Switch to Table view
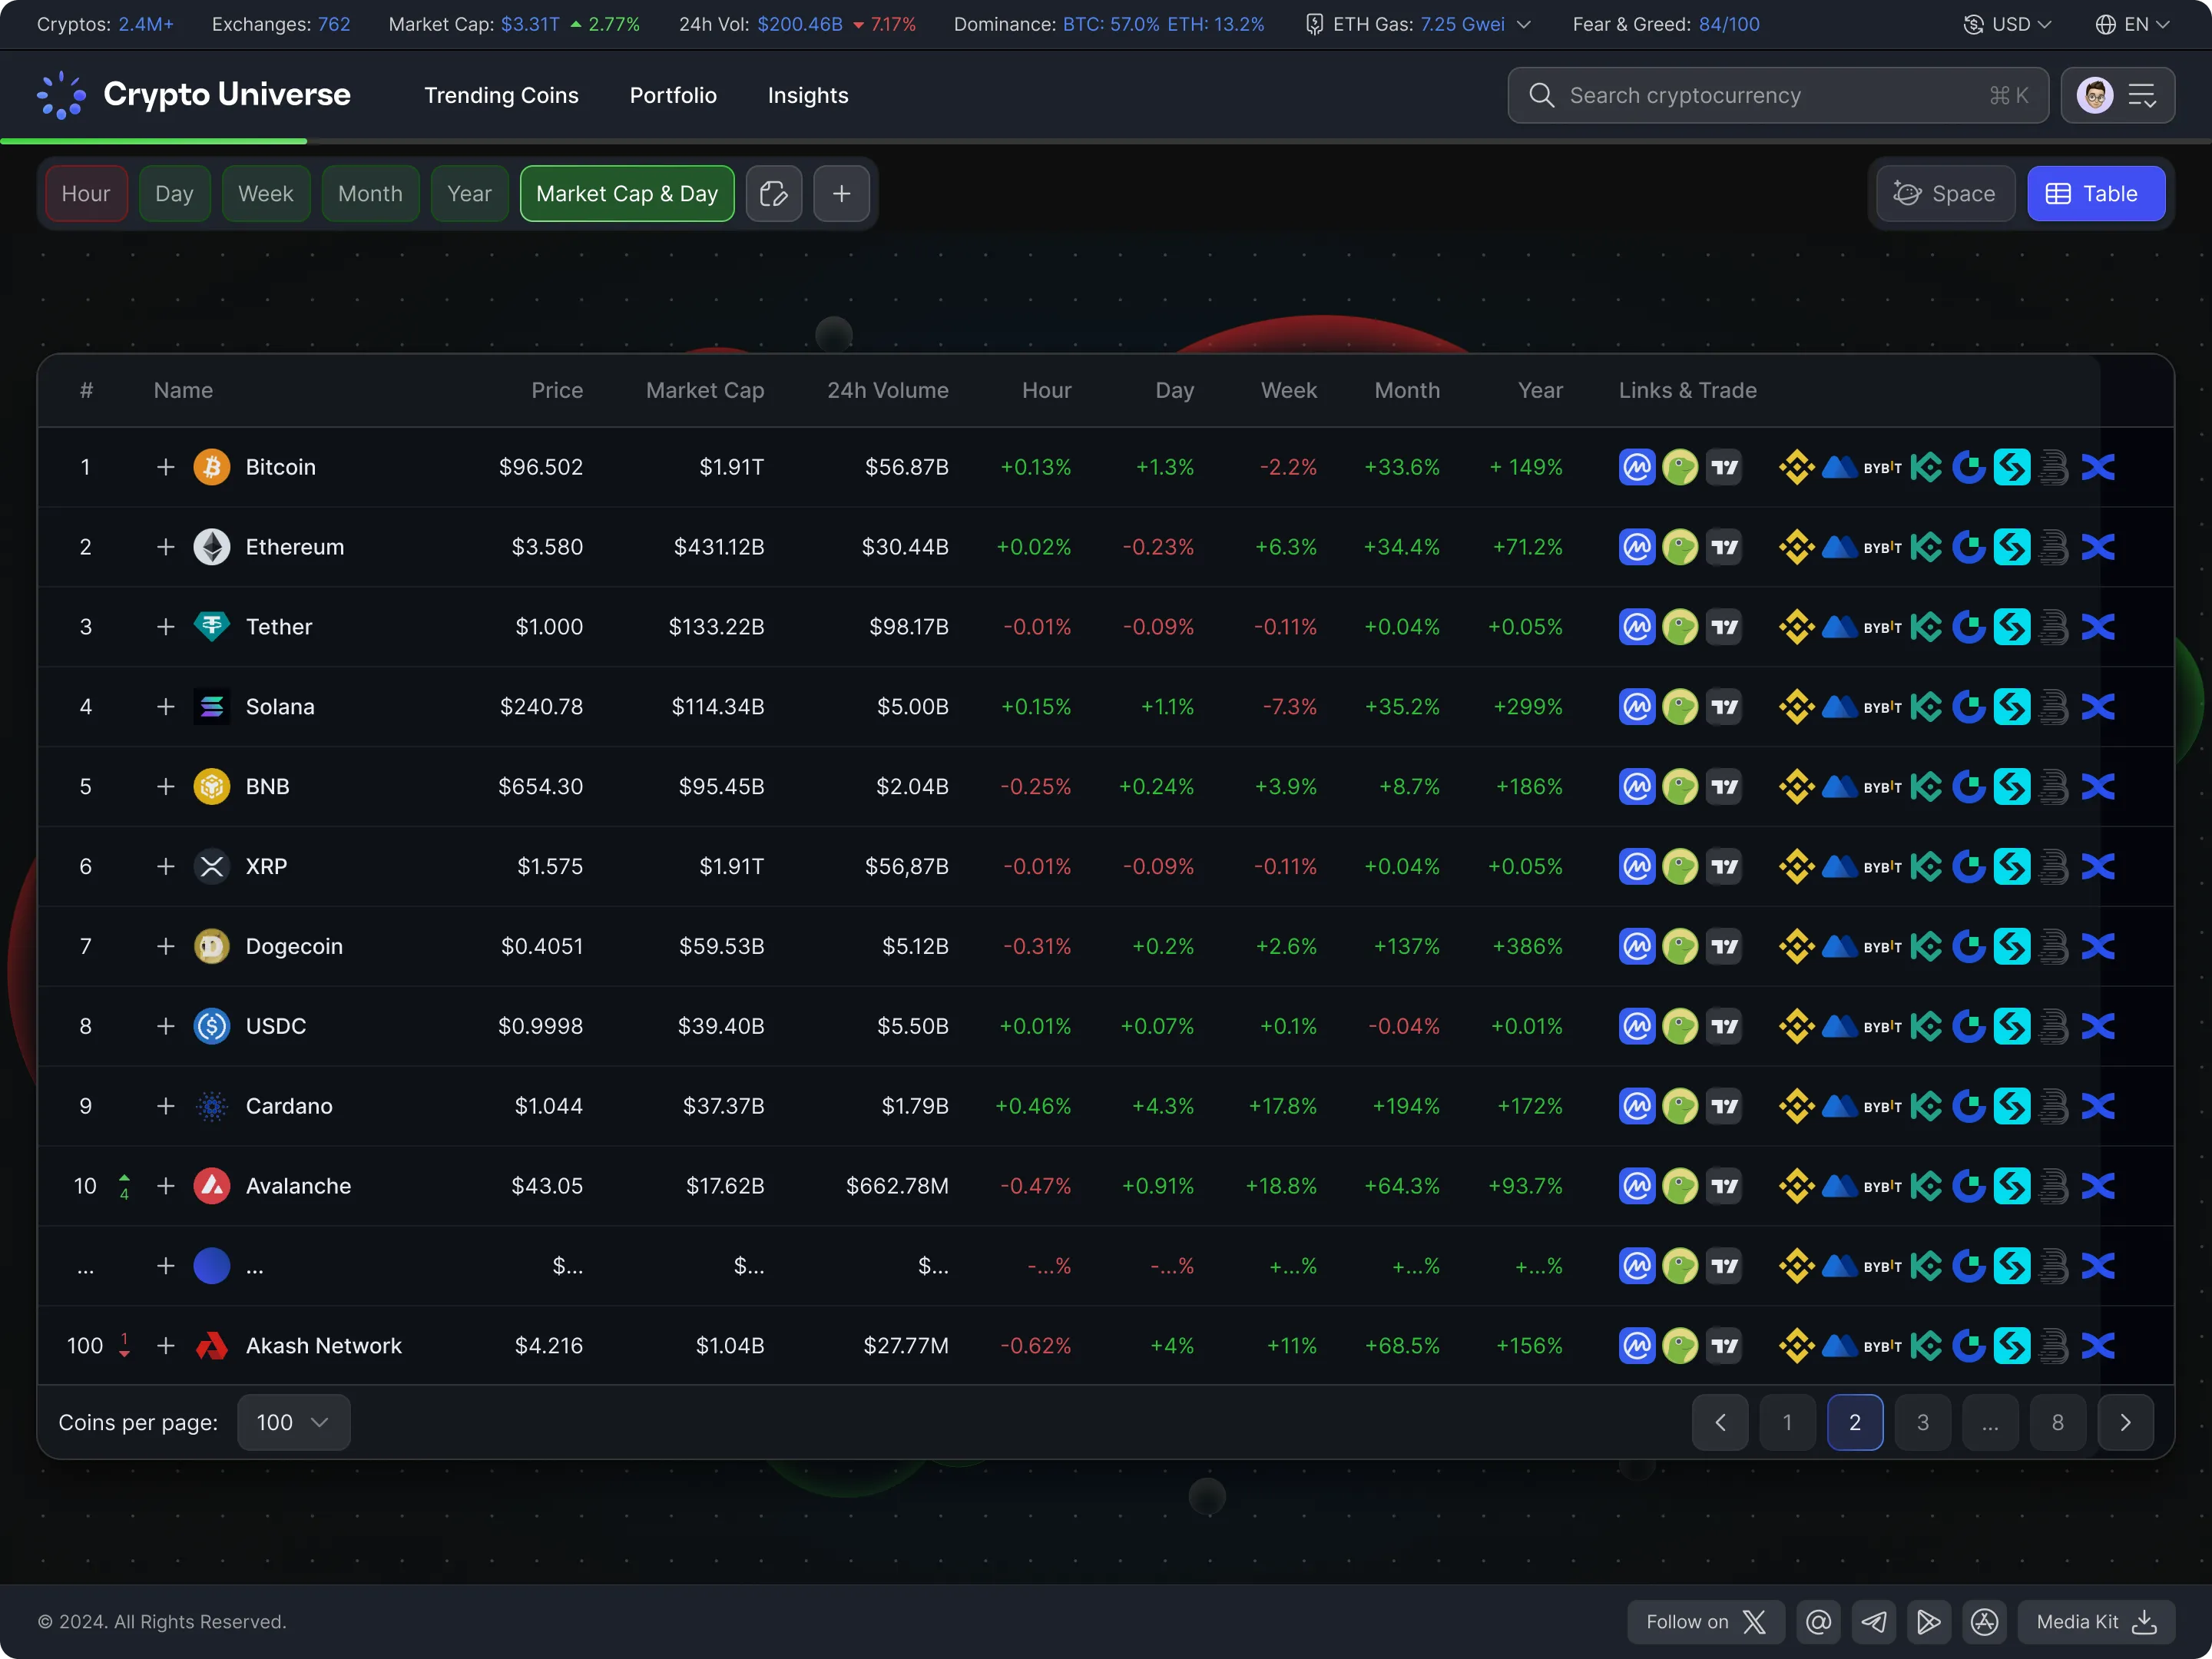2212x1659 pixels. pyautogui.click(x=2096, y=194)
